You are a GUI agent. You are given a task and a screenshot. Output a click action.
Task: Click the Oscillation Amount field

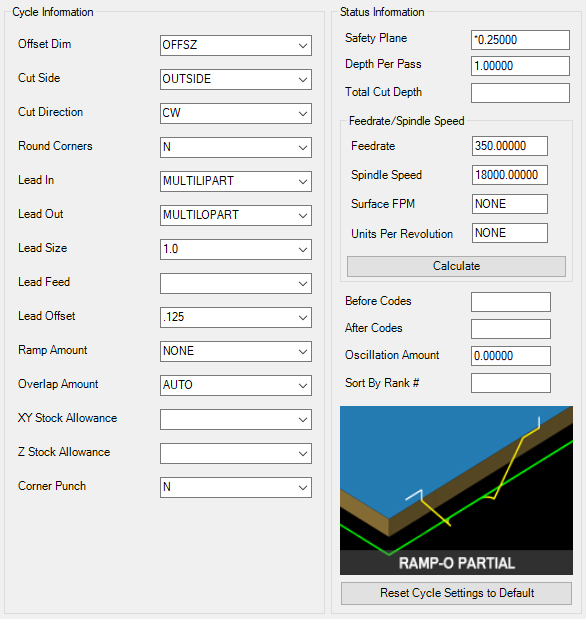pos(511,356)
